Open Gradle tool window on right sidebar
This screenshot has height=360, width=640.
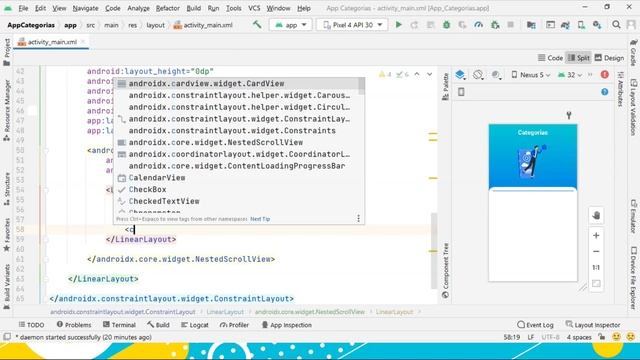coord(633,53)
